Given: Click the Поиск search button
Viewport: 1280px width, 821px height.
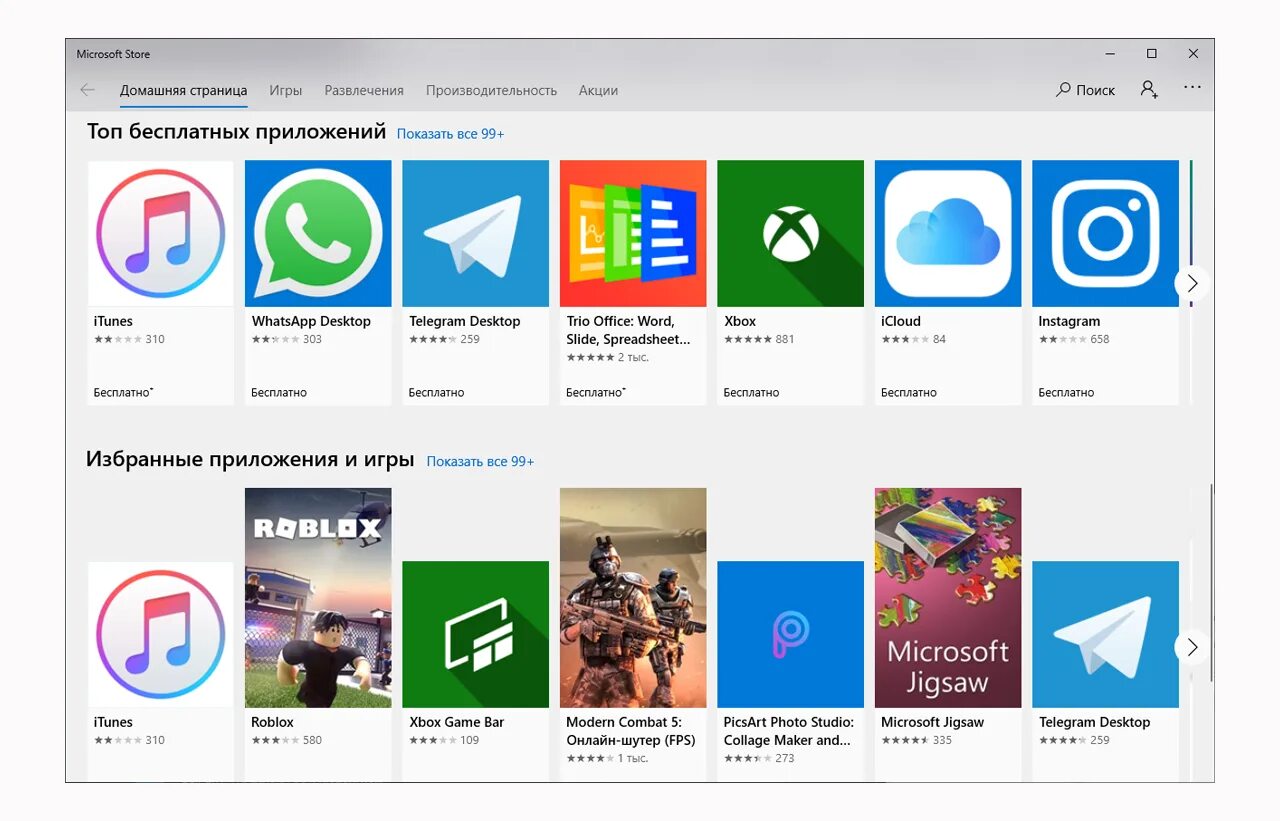Looking at the screenshot, I should click(x=1085, y=90).
